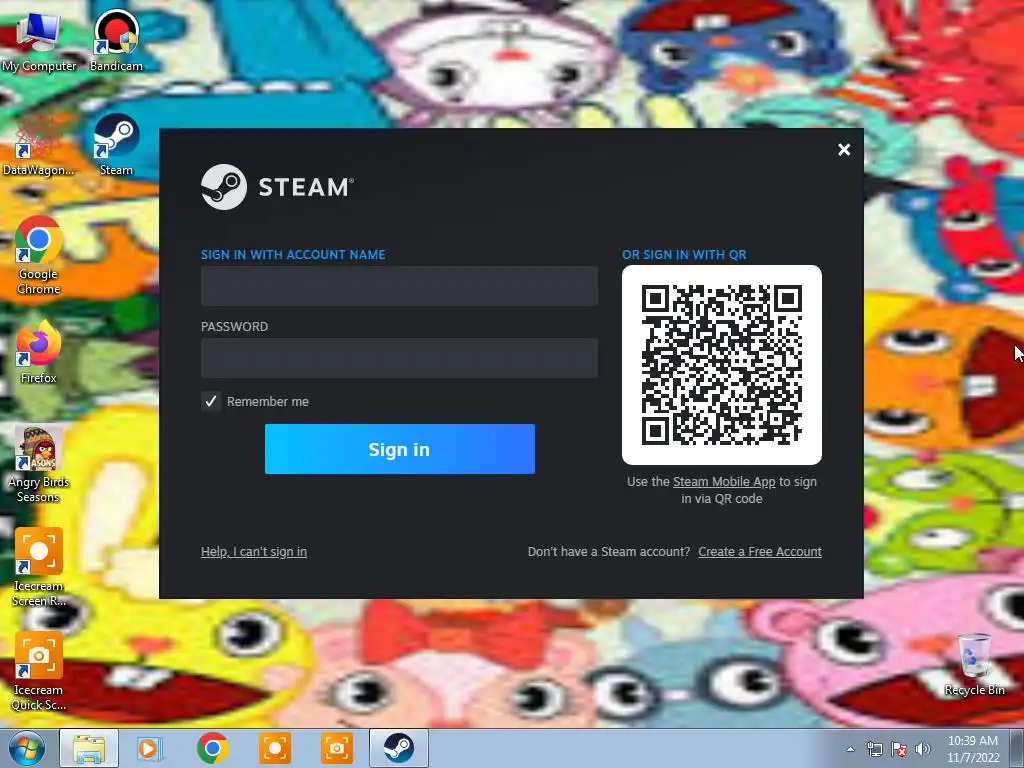Image resolution: width=1024 pixels, height=768 pixels.
Task: Click the Remember me label text
Action: [x=268, y=402]
